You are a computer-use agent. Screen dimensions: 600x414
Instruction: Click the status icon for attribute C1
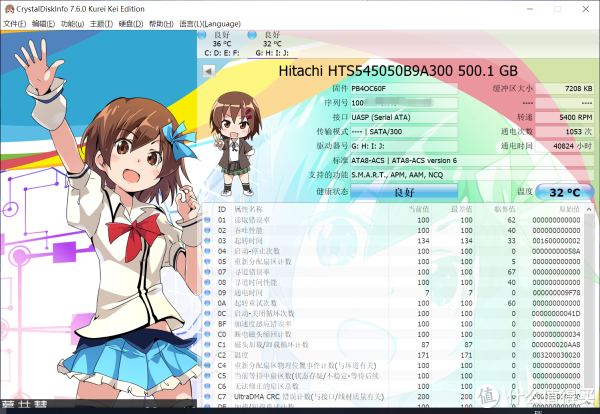pos(207,344)
